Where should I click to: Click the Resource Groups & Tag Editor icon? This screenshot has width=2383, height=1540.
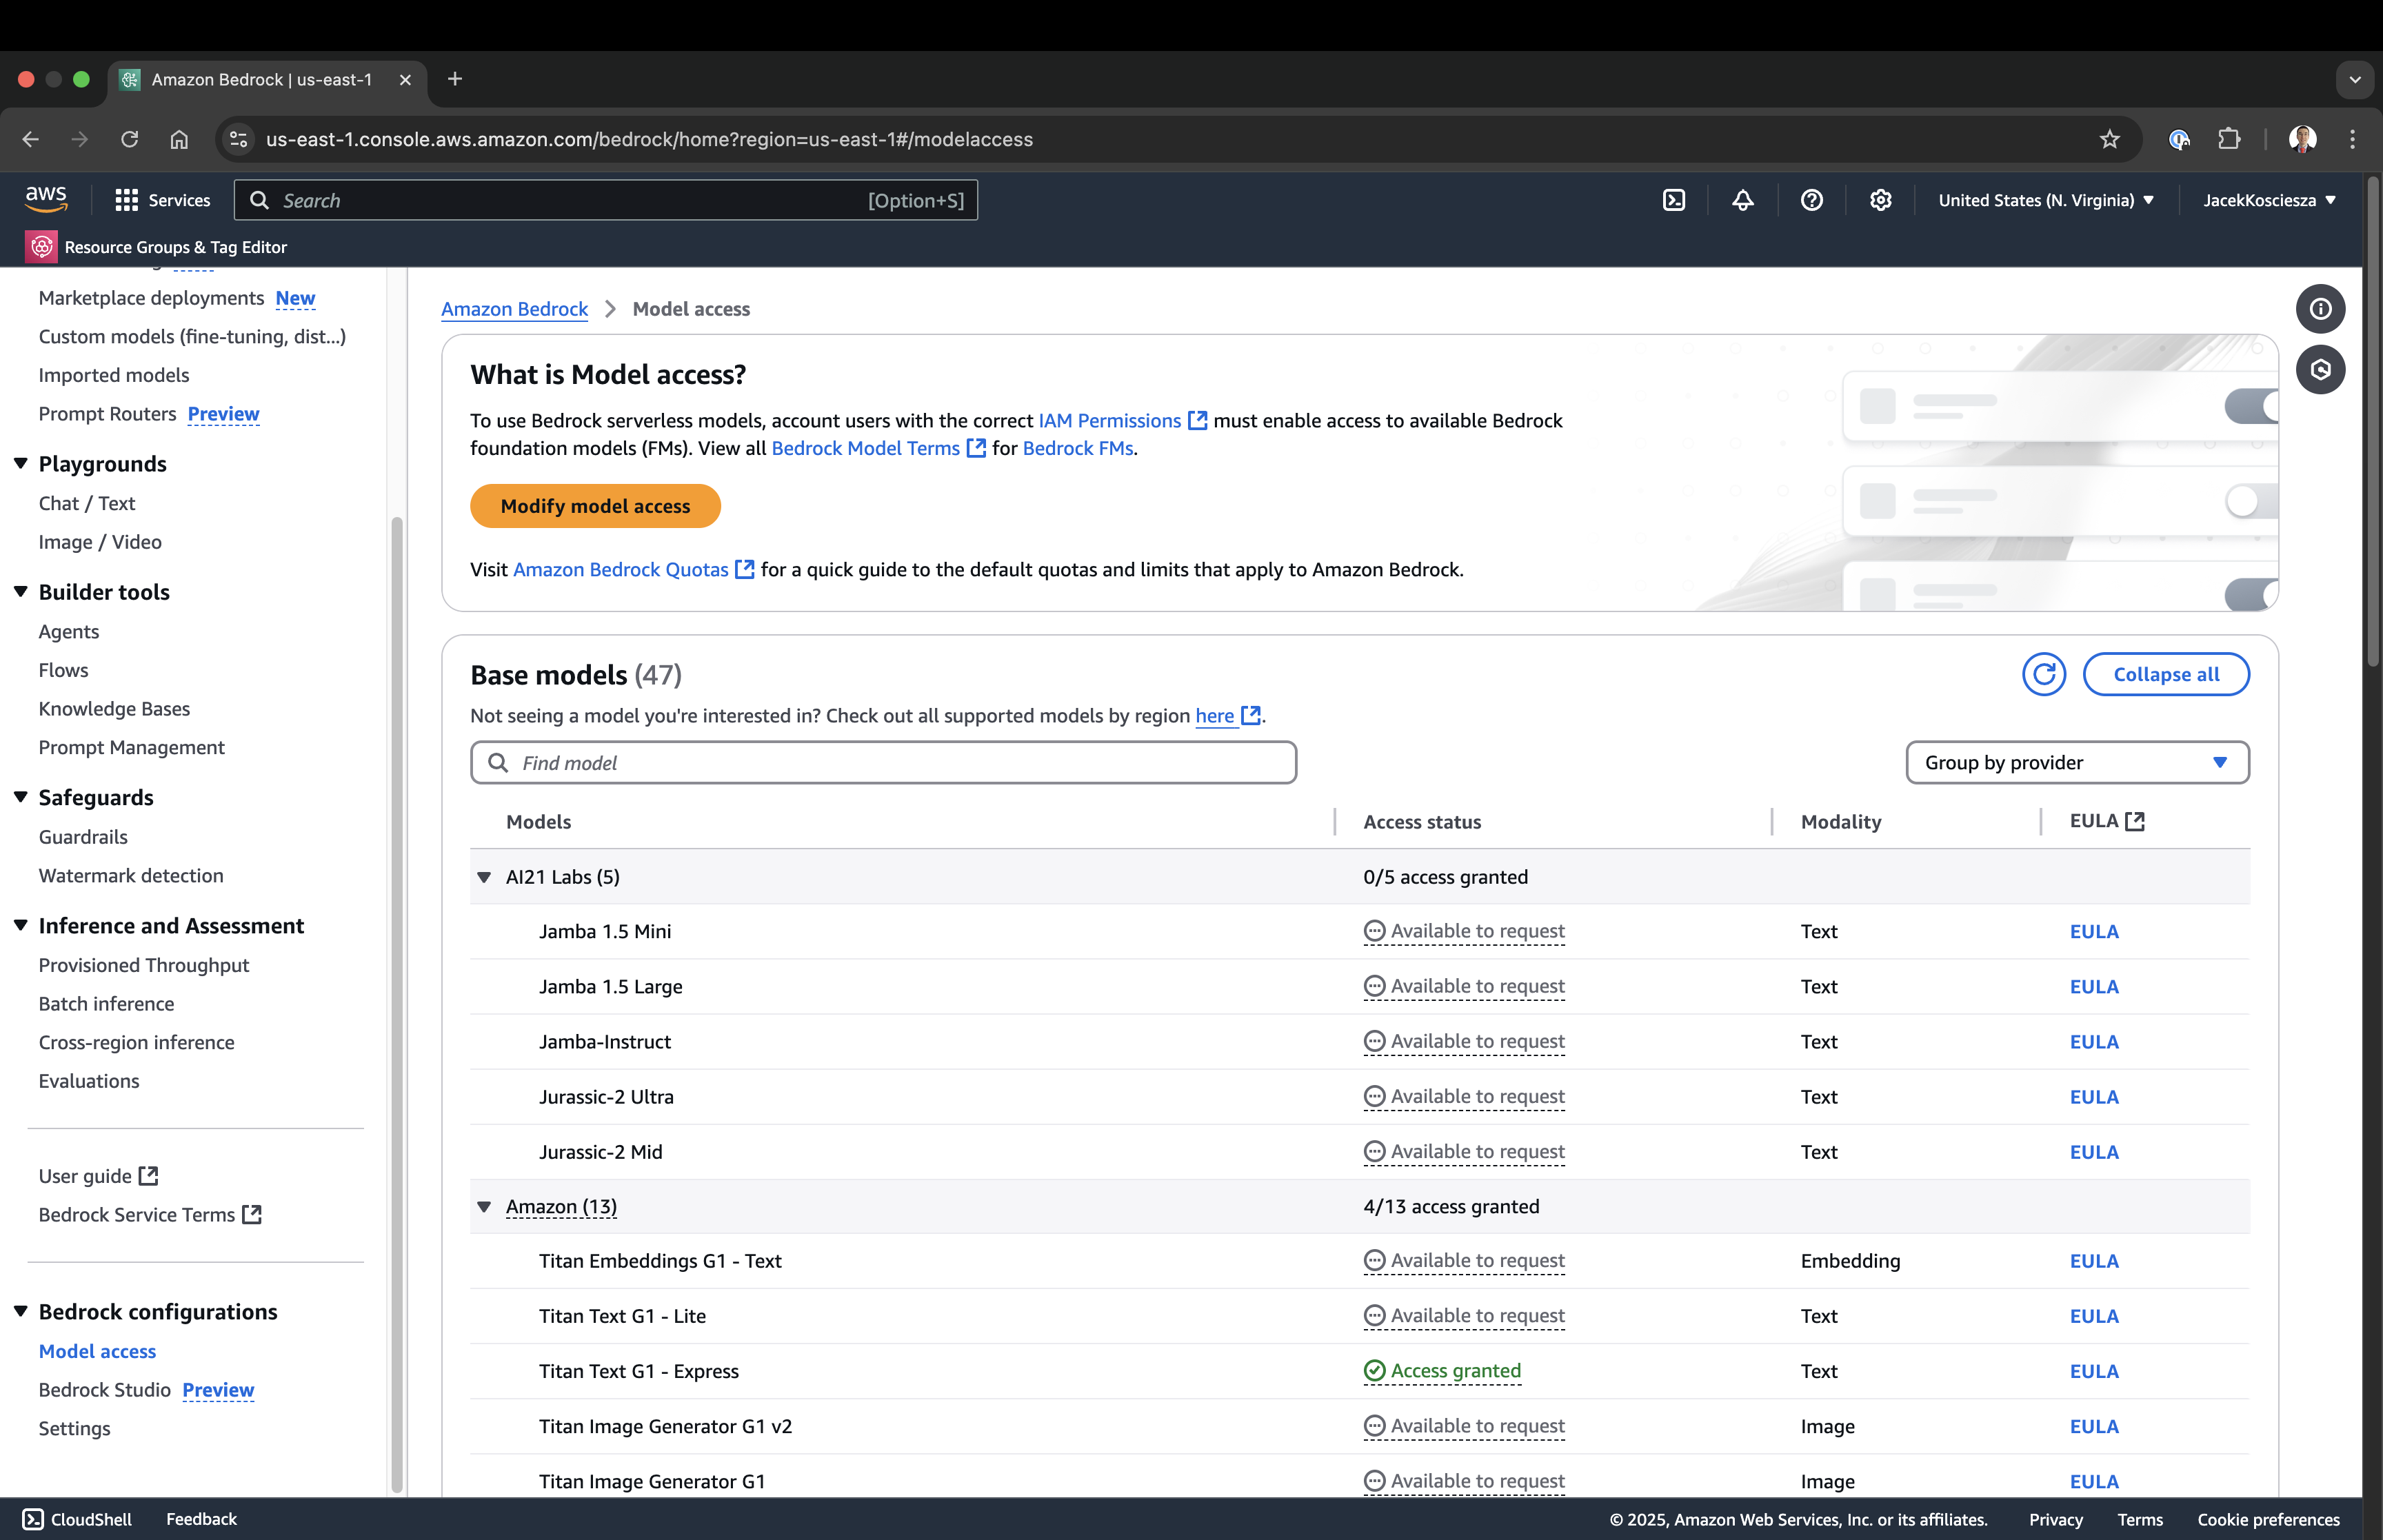tap(42, 247)
